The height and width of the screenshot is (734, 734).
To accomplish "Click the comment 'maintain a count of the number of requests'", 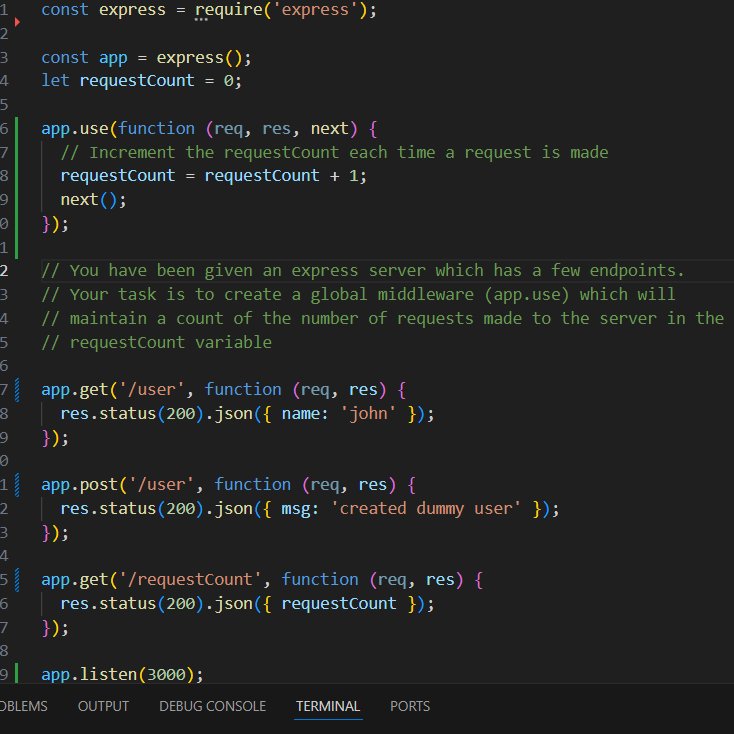I will pos(382,318).
